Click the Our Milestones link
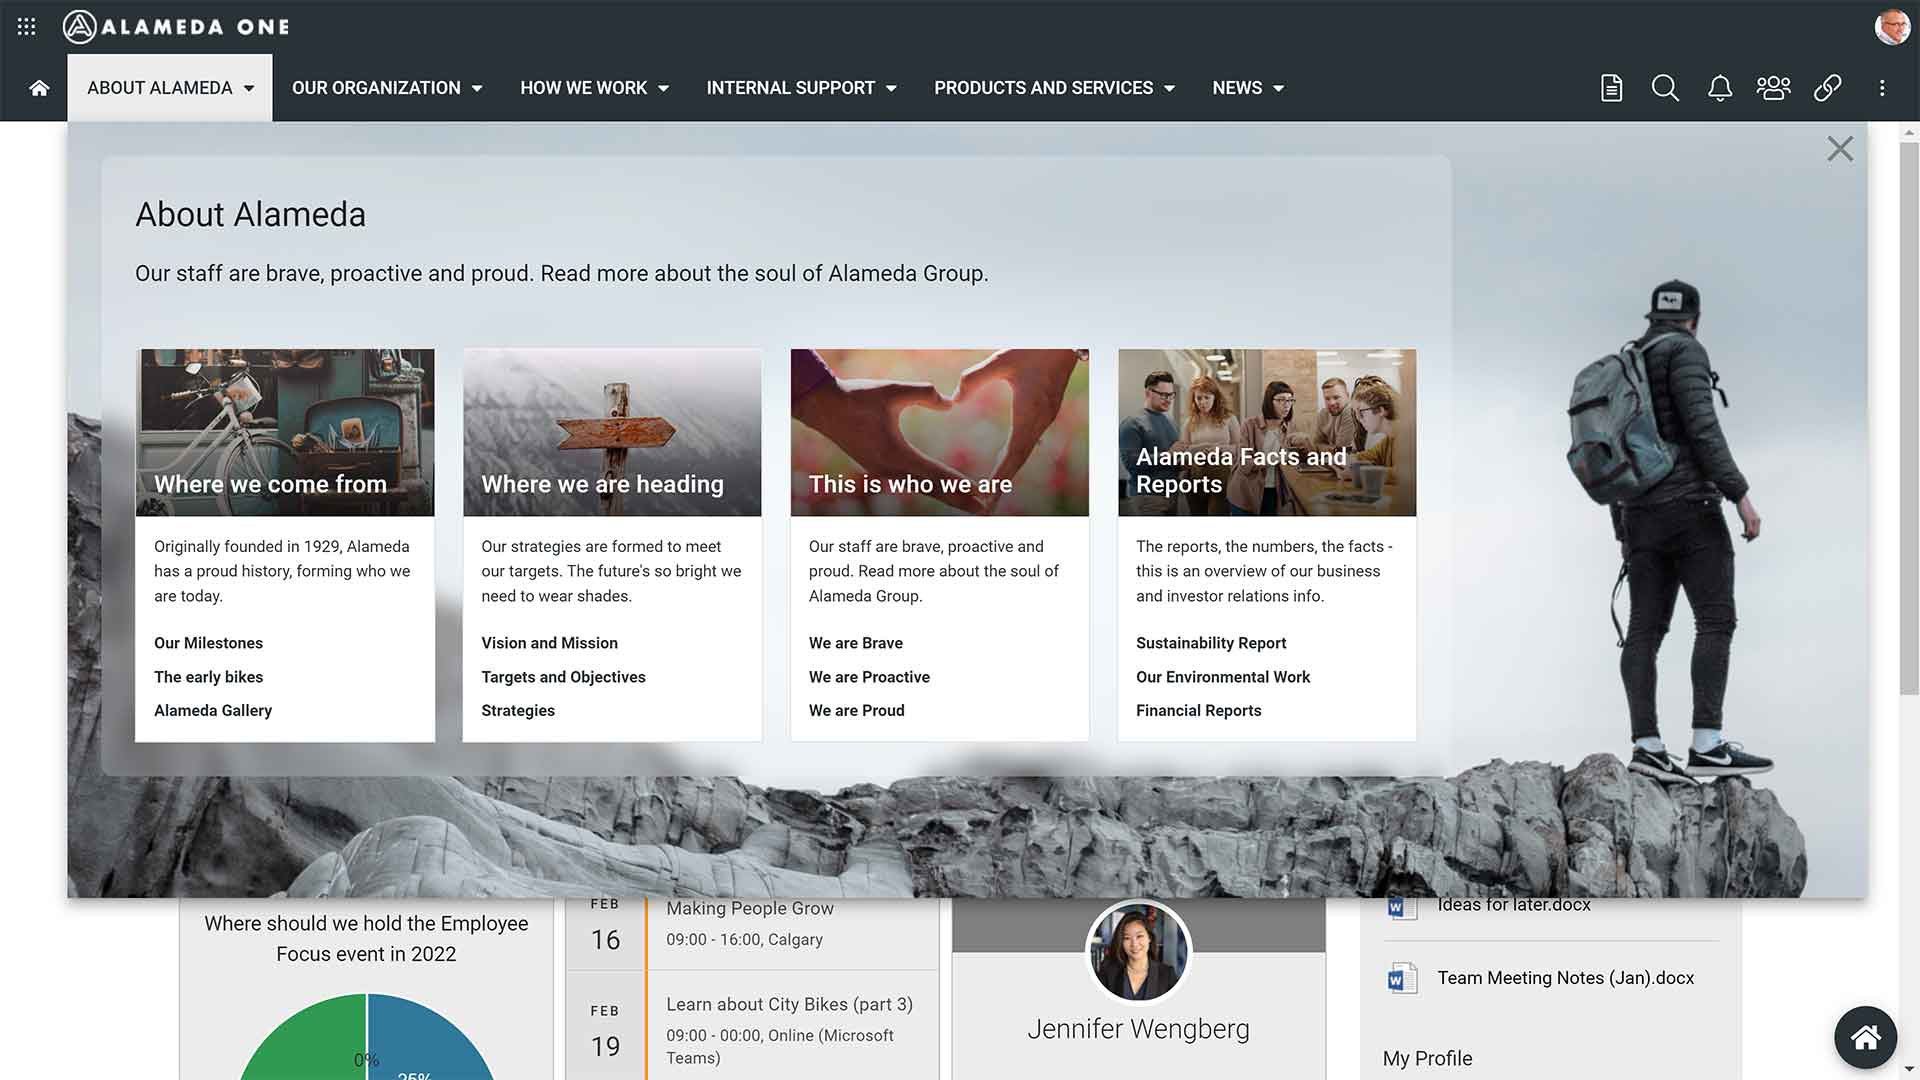 point(208,642)
